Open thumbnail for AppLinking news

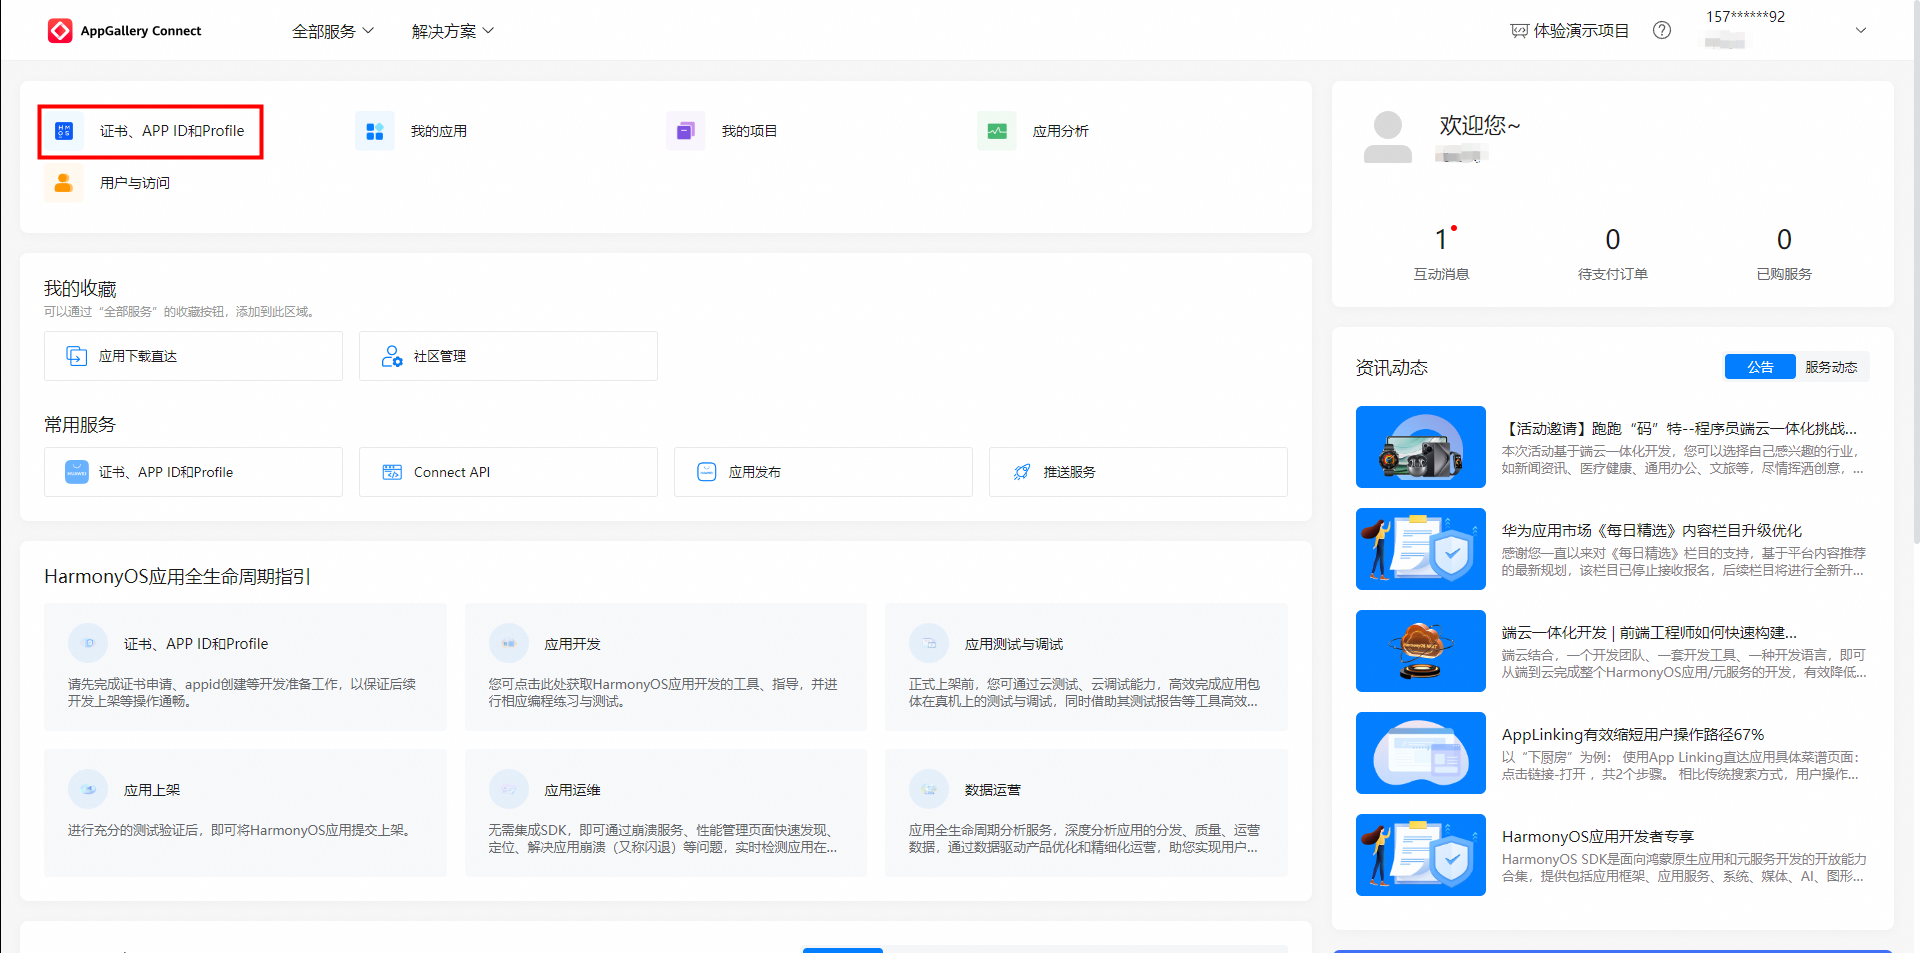pos(1421,753)
